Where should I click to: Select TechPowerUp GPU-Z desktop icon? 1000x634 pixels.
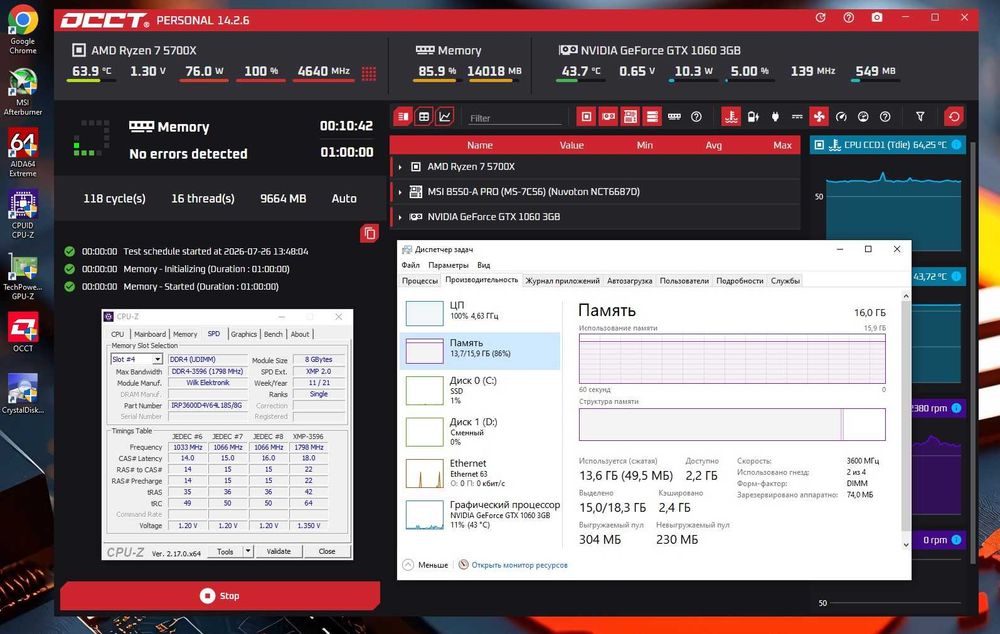point(22,276)
